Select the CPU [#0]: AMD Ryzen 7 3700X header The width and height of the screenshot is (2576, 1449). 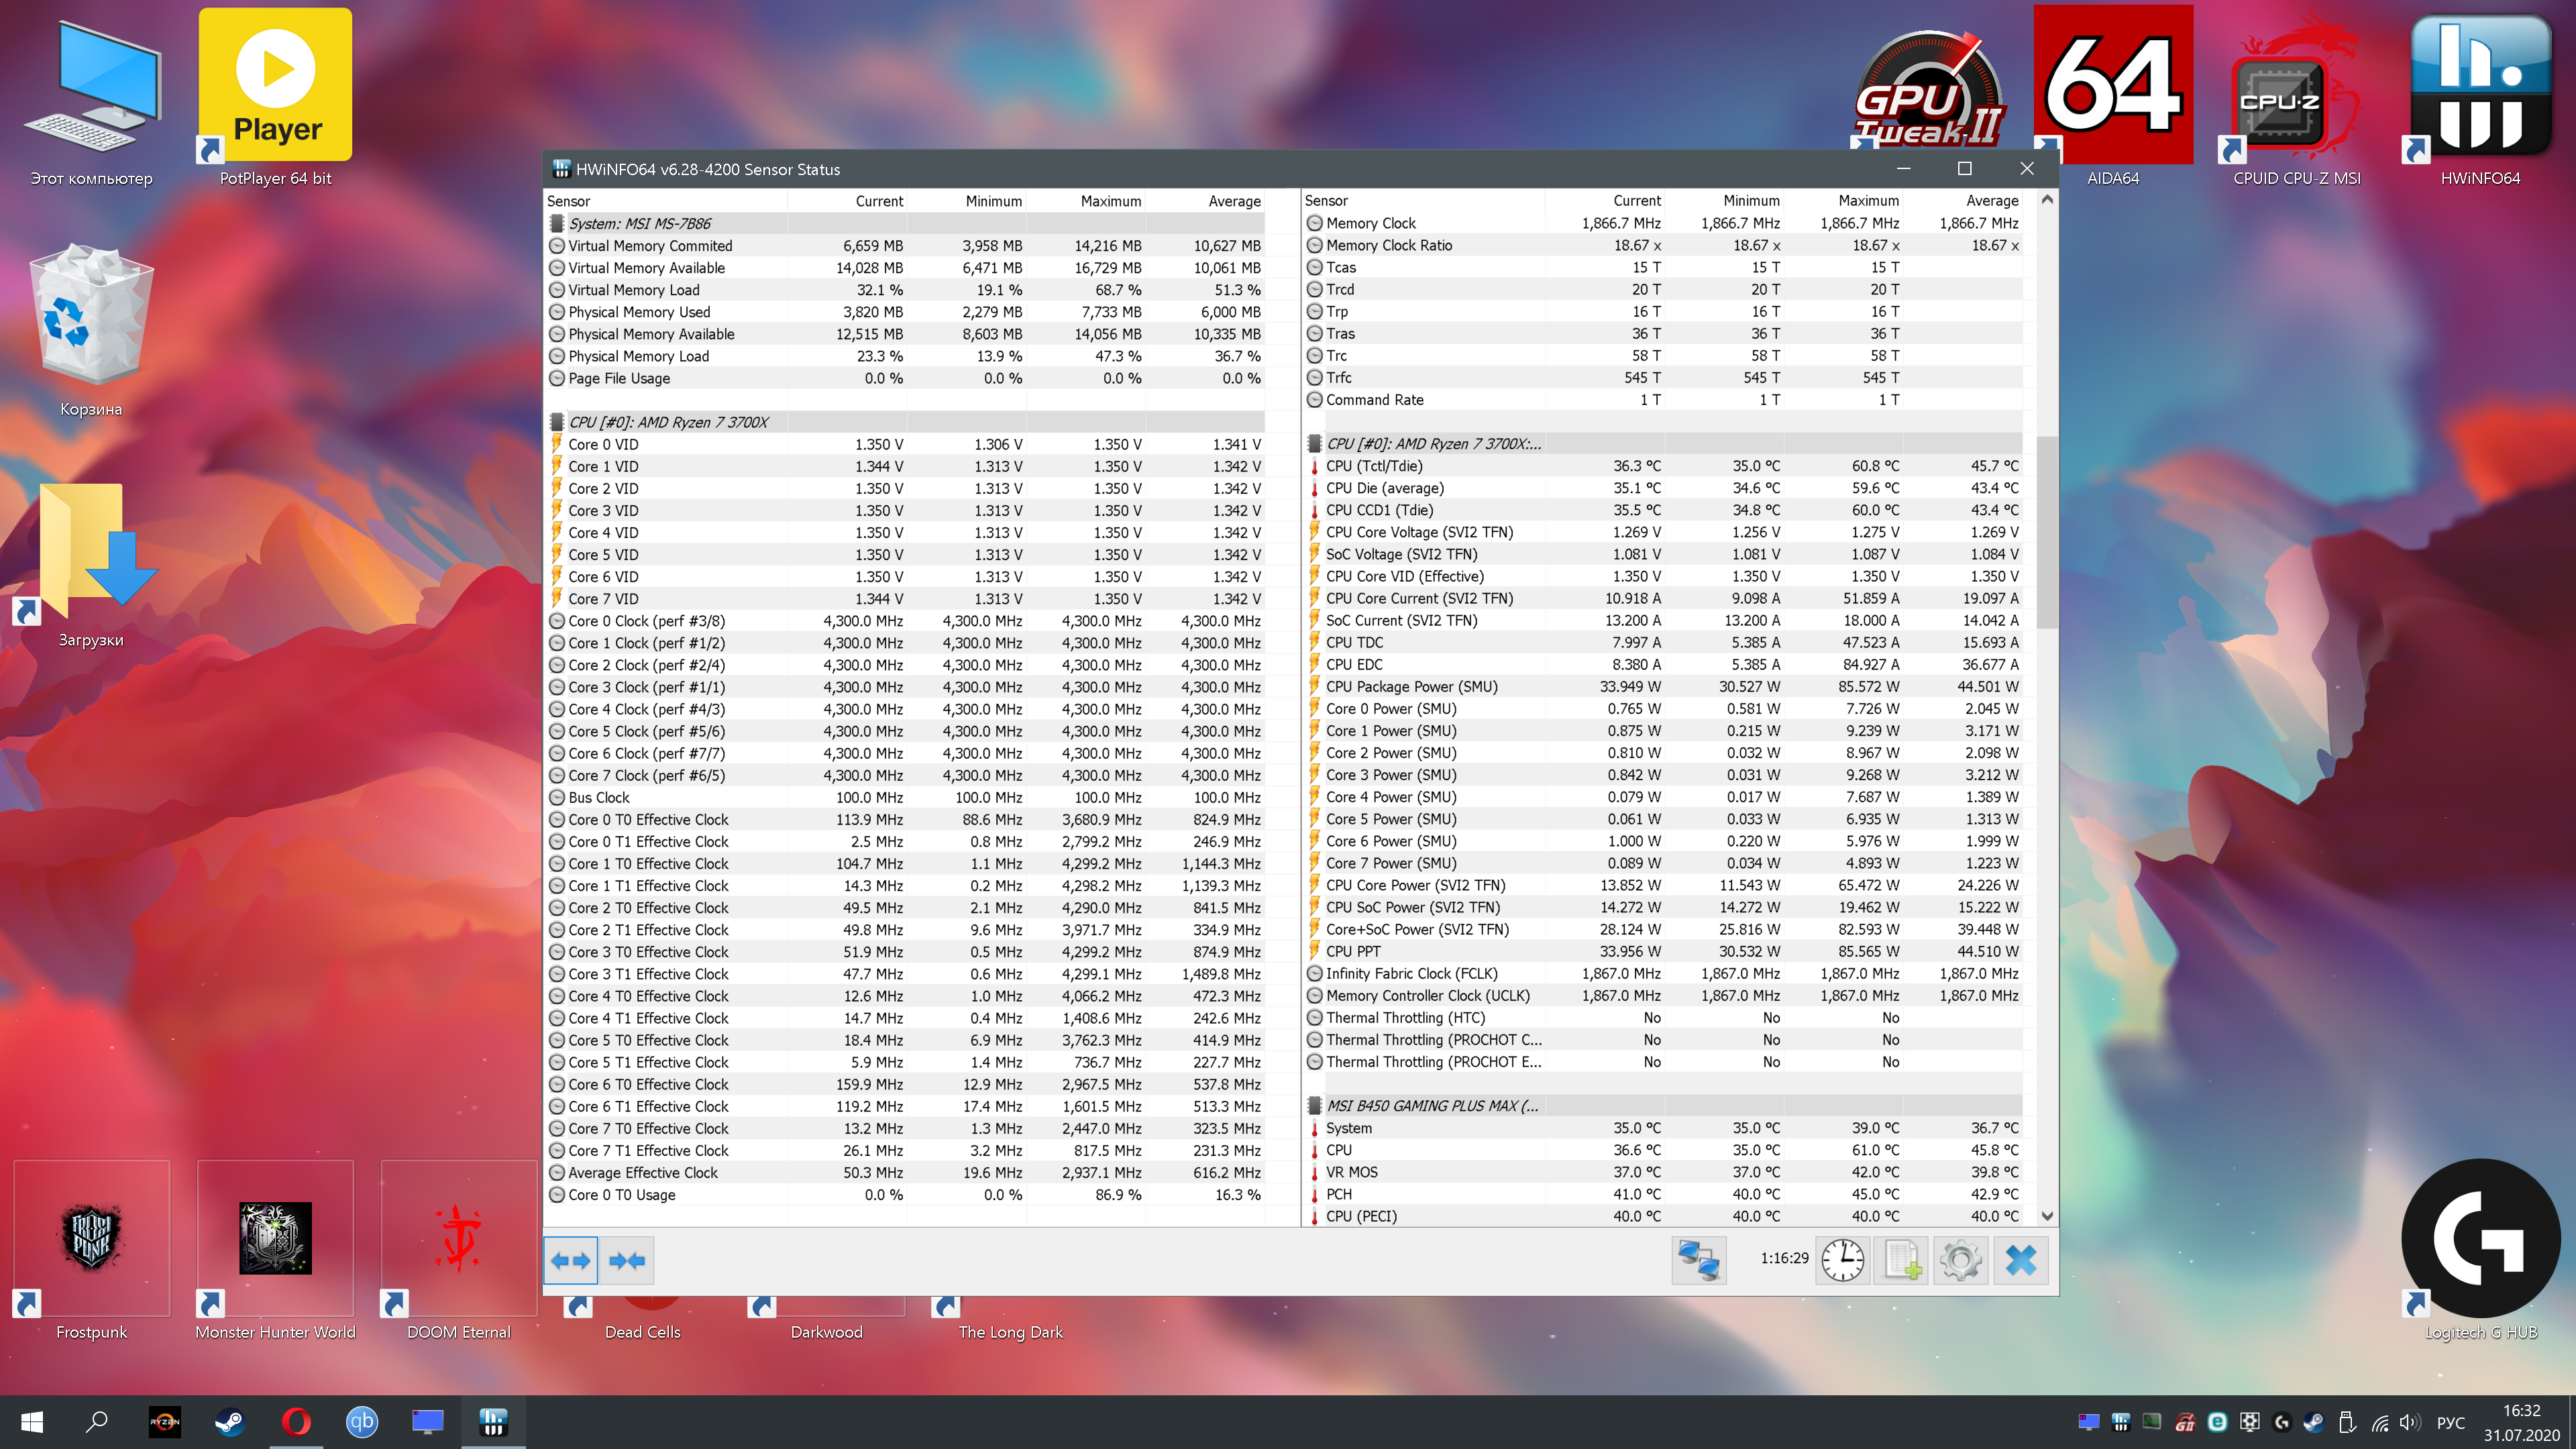[x=668, y=422]
